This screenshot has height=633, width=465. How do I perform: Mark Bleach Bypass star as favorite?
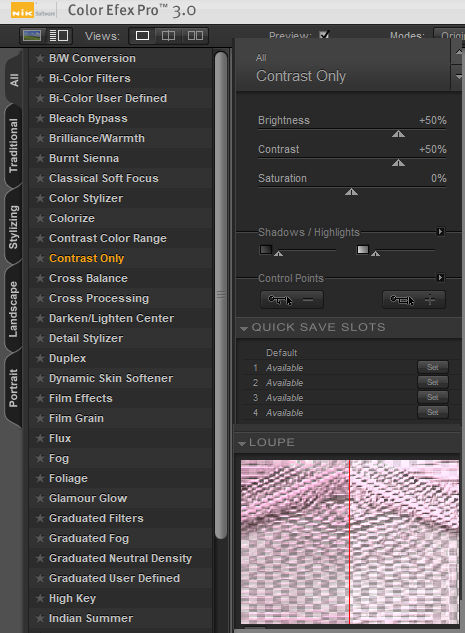click(40, 118)
